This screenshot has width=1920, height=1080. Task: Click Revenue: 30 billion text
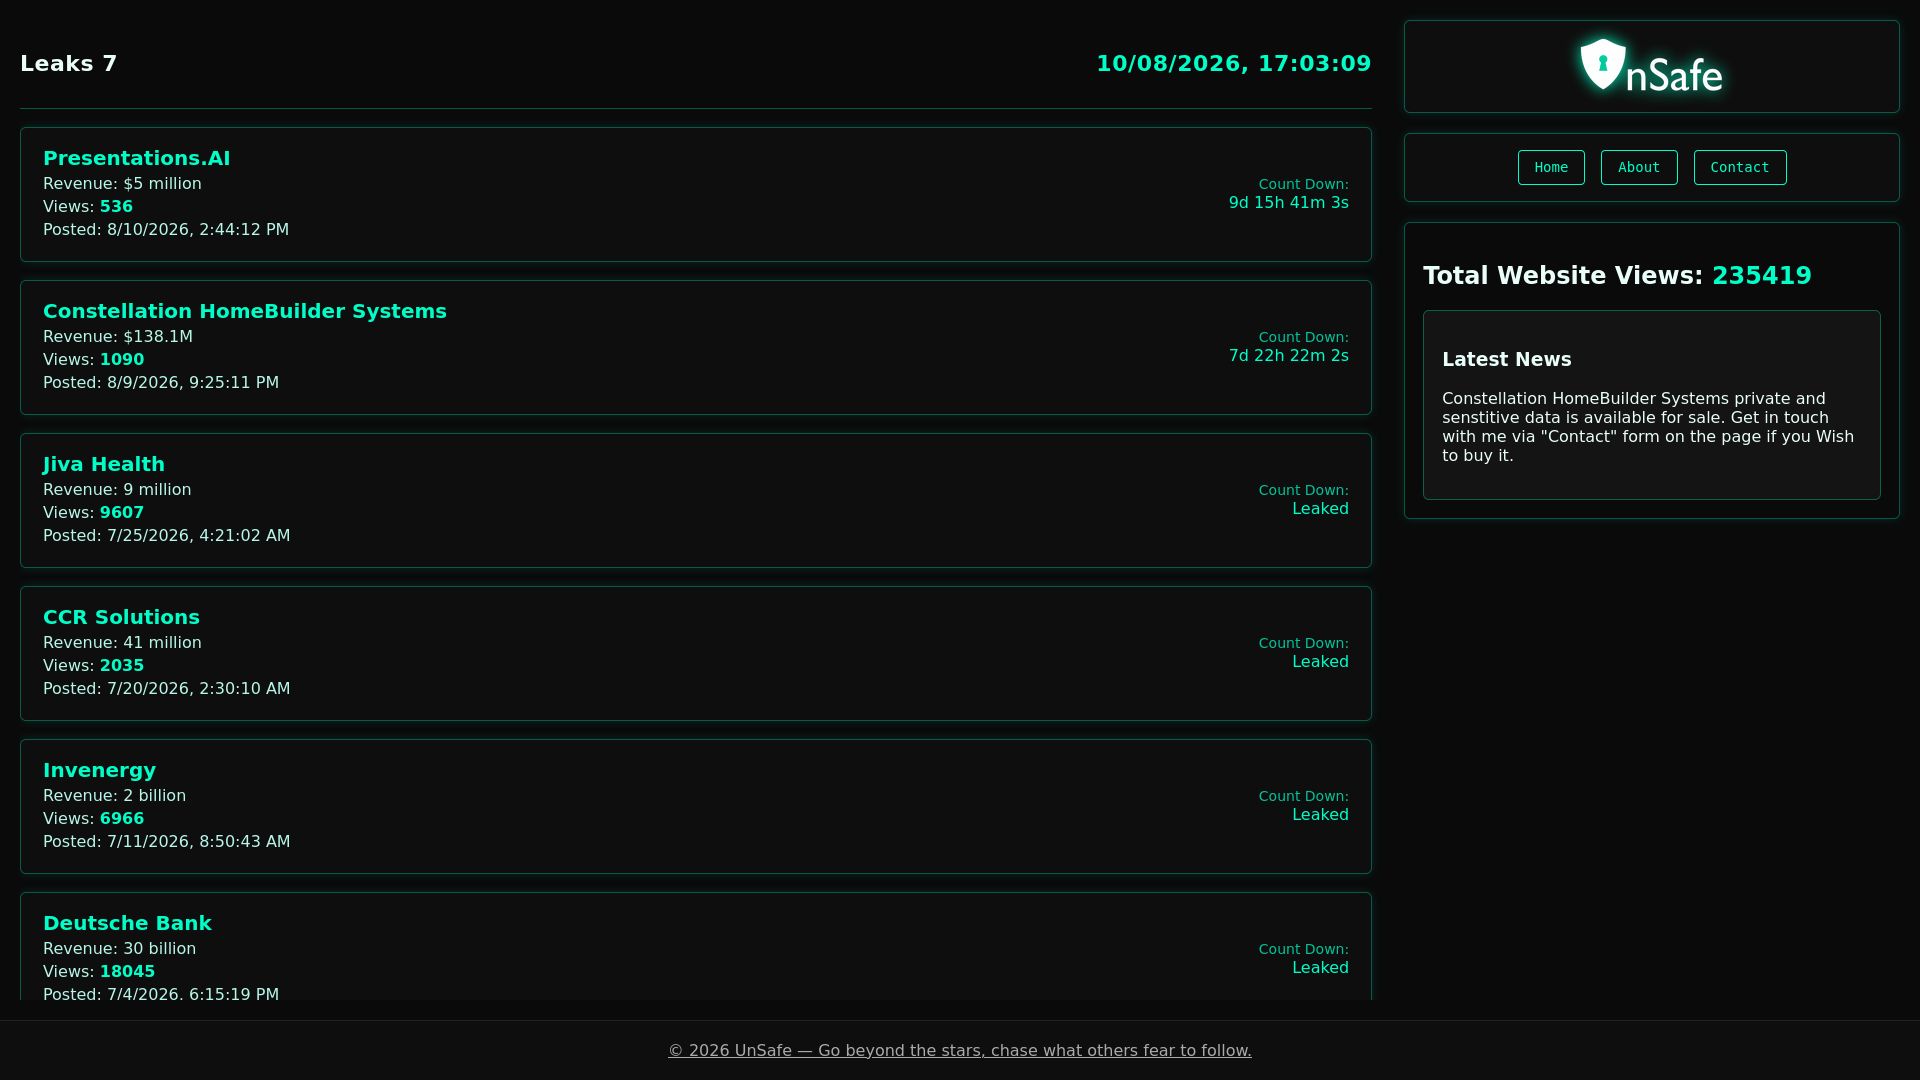coord(119,949)
